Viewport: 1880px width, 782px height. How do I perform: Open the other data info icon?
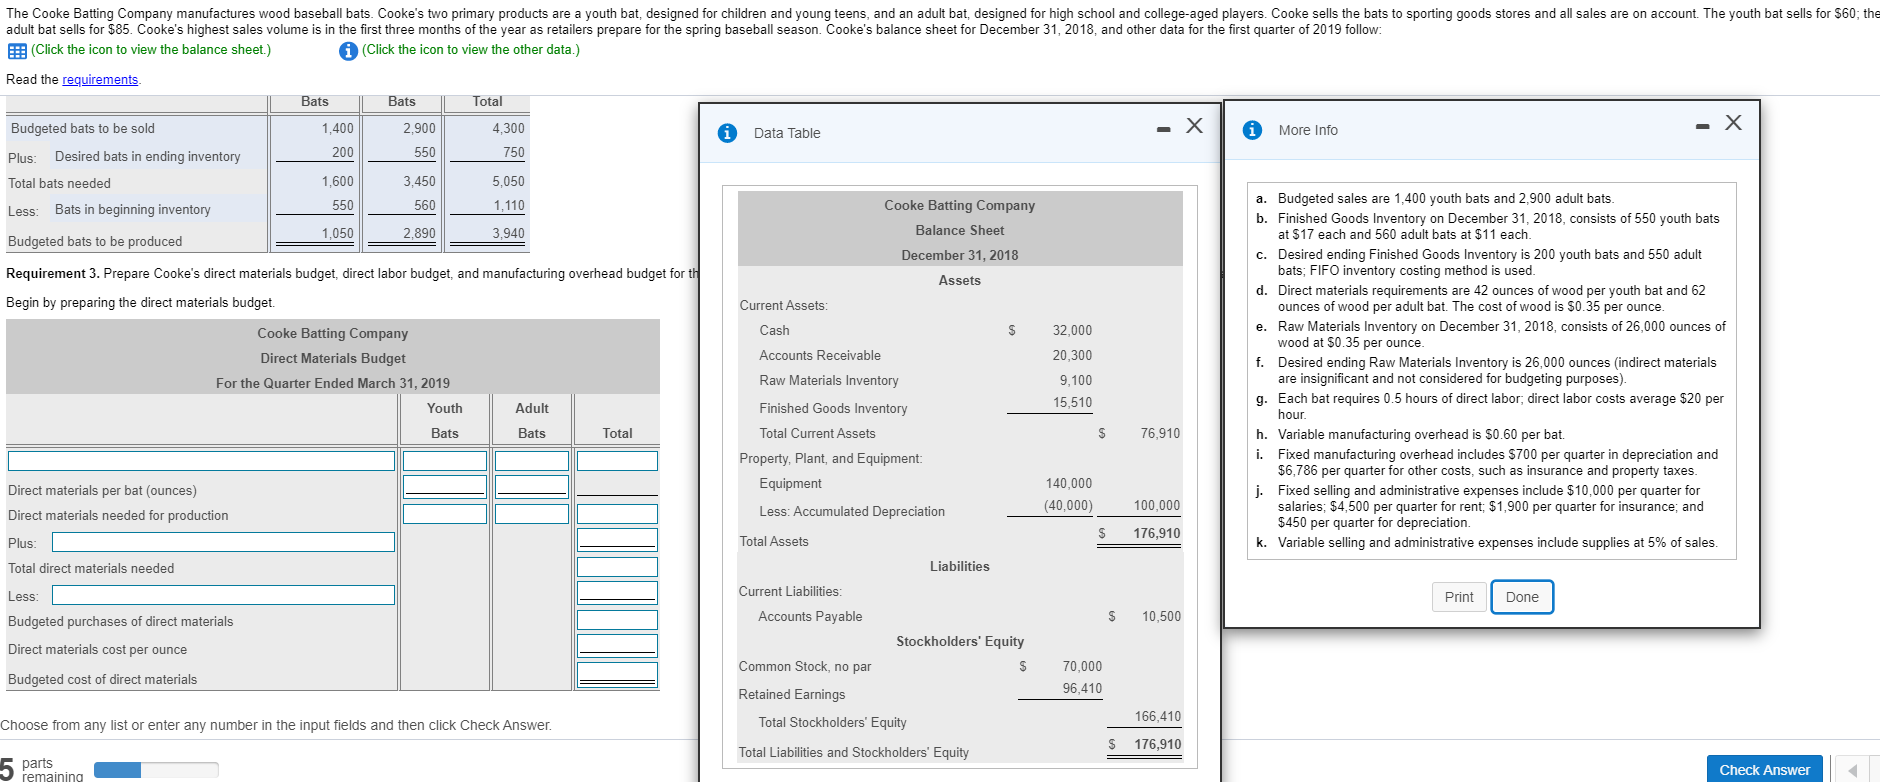pos(348,51)
